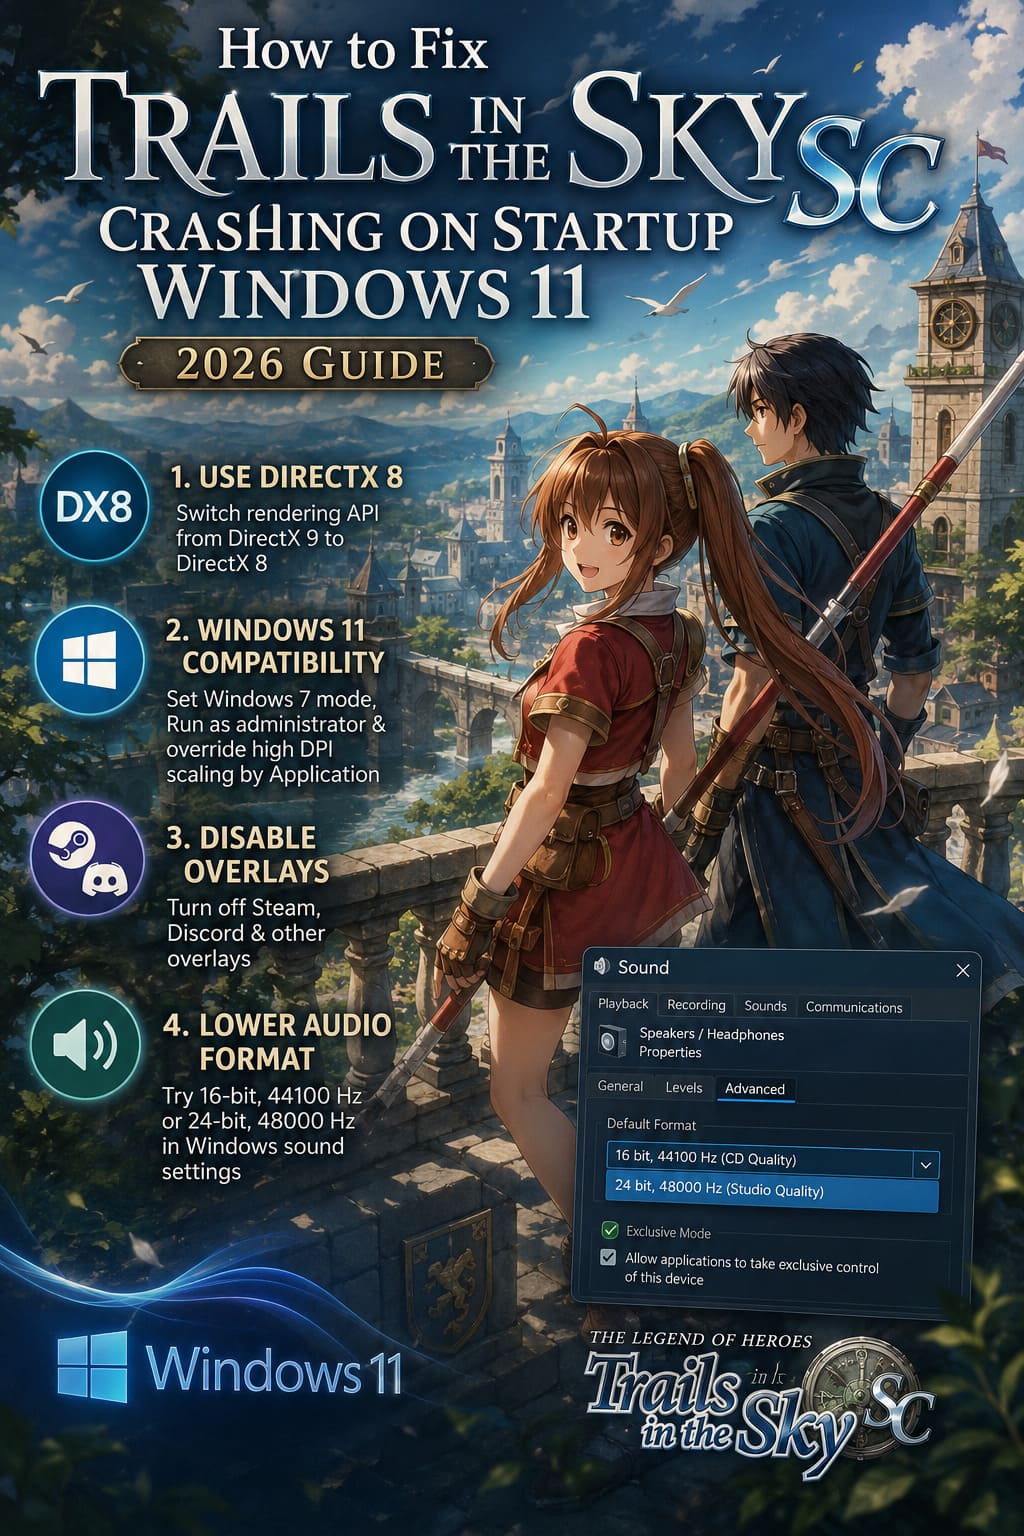Pick 24 bit, 48000 Hz (Studio Quality)
The width and height of the screenshot is (1024, 1536).
point(772,1191)
